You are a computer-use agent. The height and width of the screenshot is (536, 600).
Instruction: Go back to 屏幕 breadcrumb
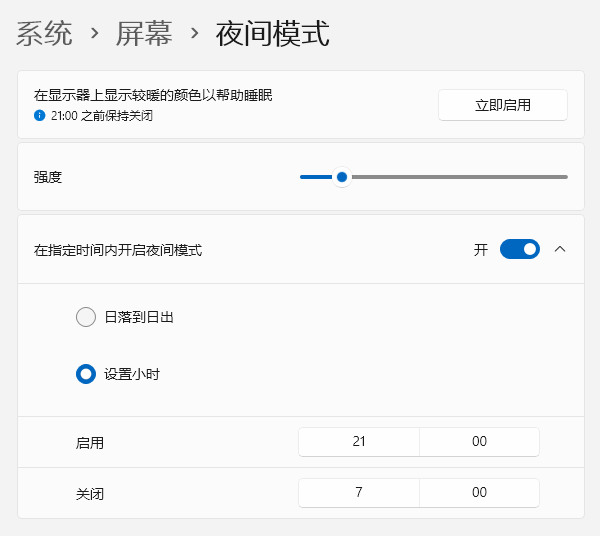(x=144, y=34)
